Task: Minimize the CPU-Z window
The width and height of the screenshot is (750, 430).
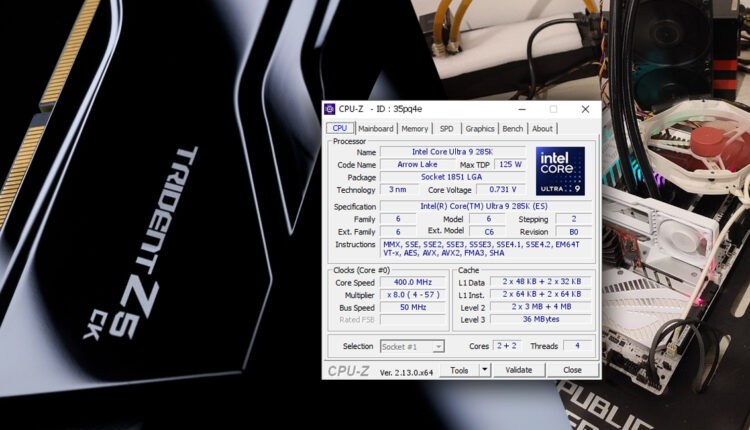Action: (522, 109)
